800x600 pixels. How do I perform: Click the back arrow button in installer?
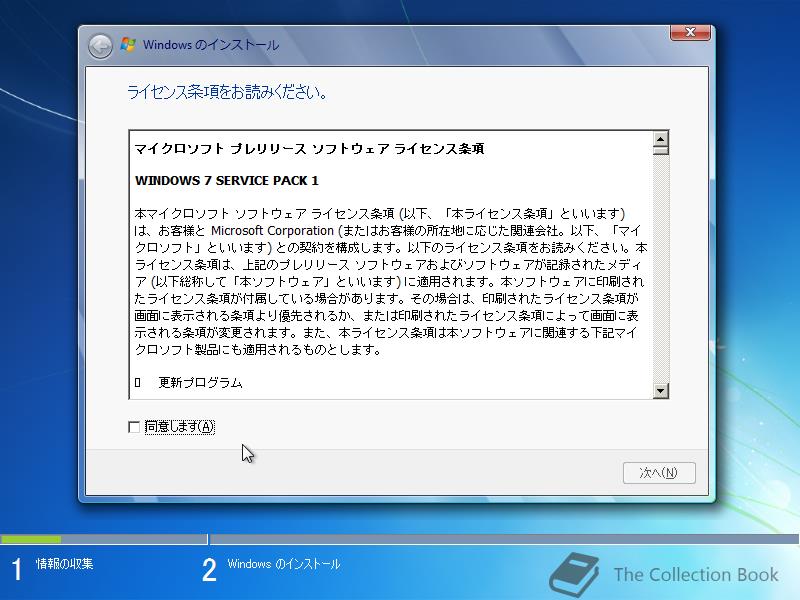[x=100, y=46]
